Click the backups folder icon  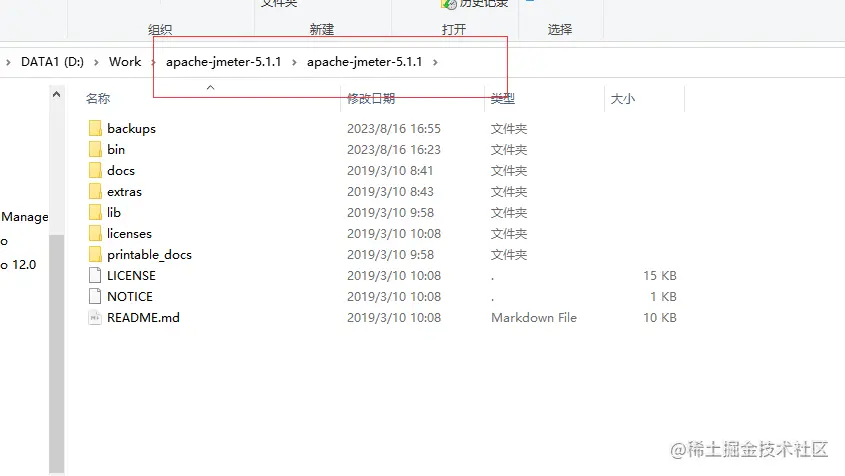coord(95,128)
